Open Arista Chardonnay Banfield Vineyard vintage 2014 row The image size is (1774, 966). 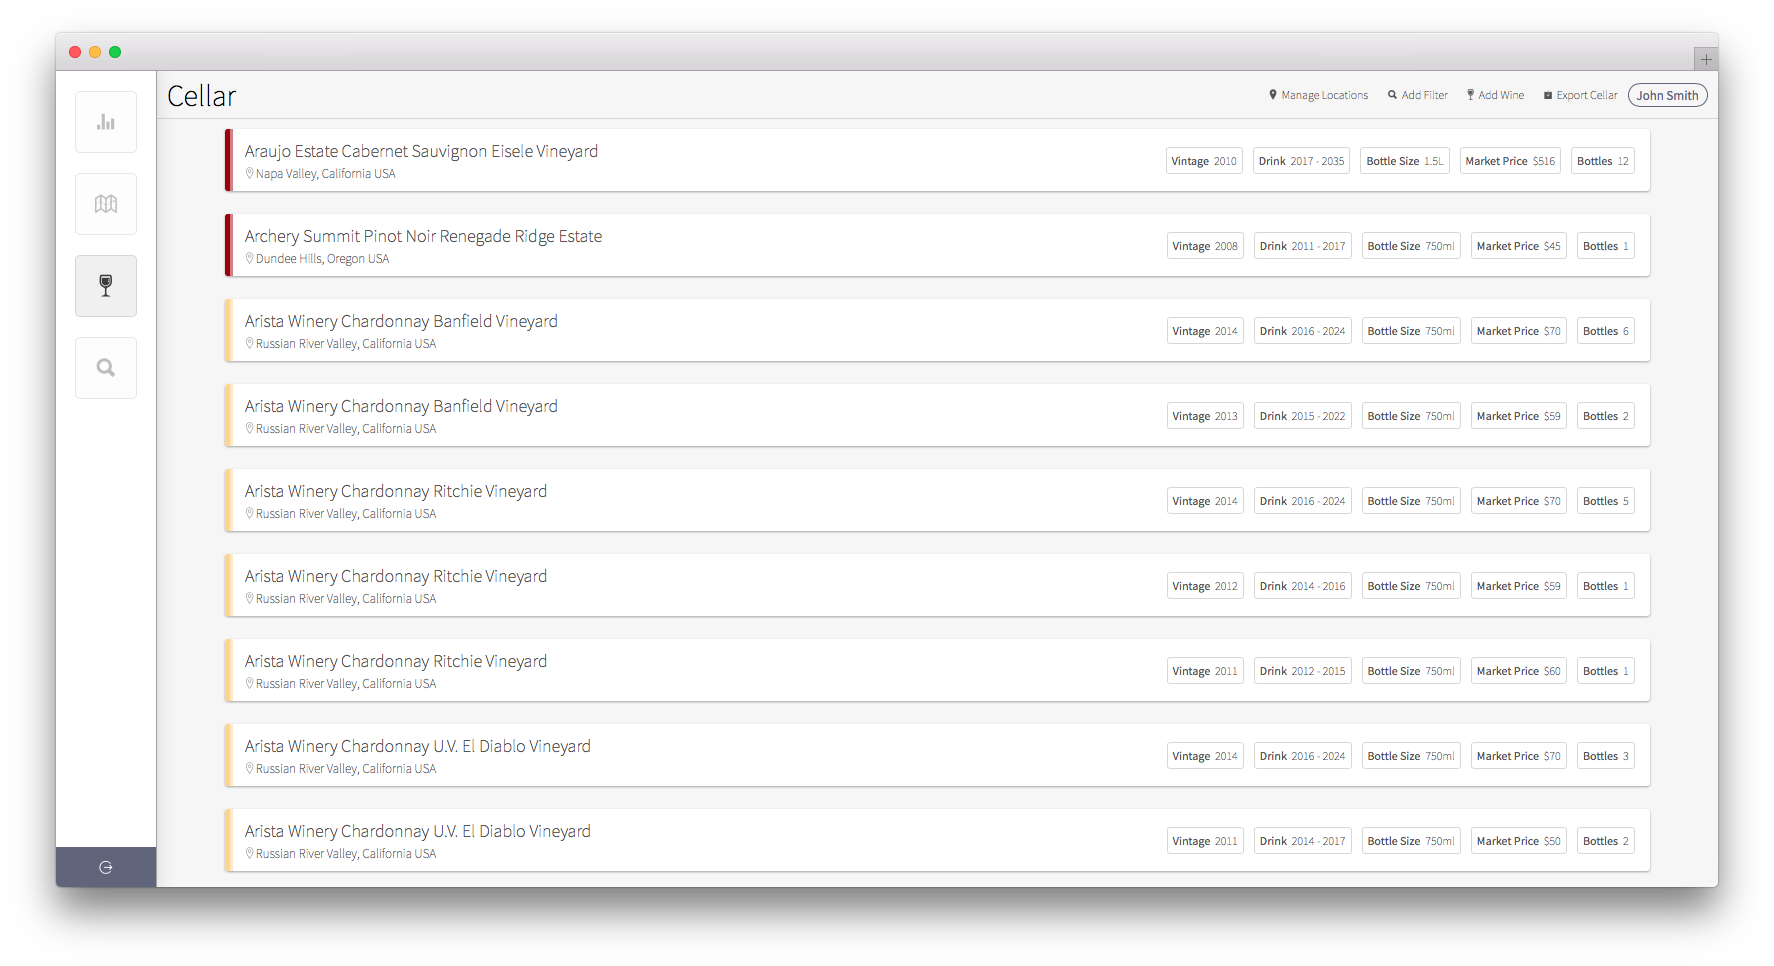pos(938,330)
